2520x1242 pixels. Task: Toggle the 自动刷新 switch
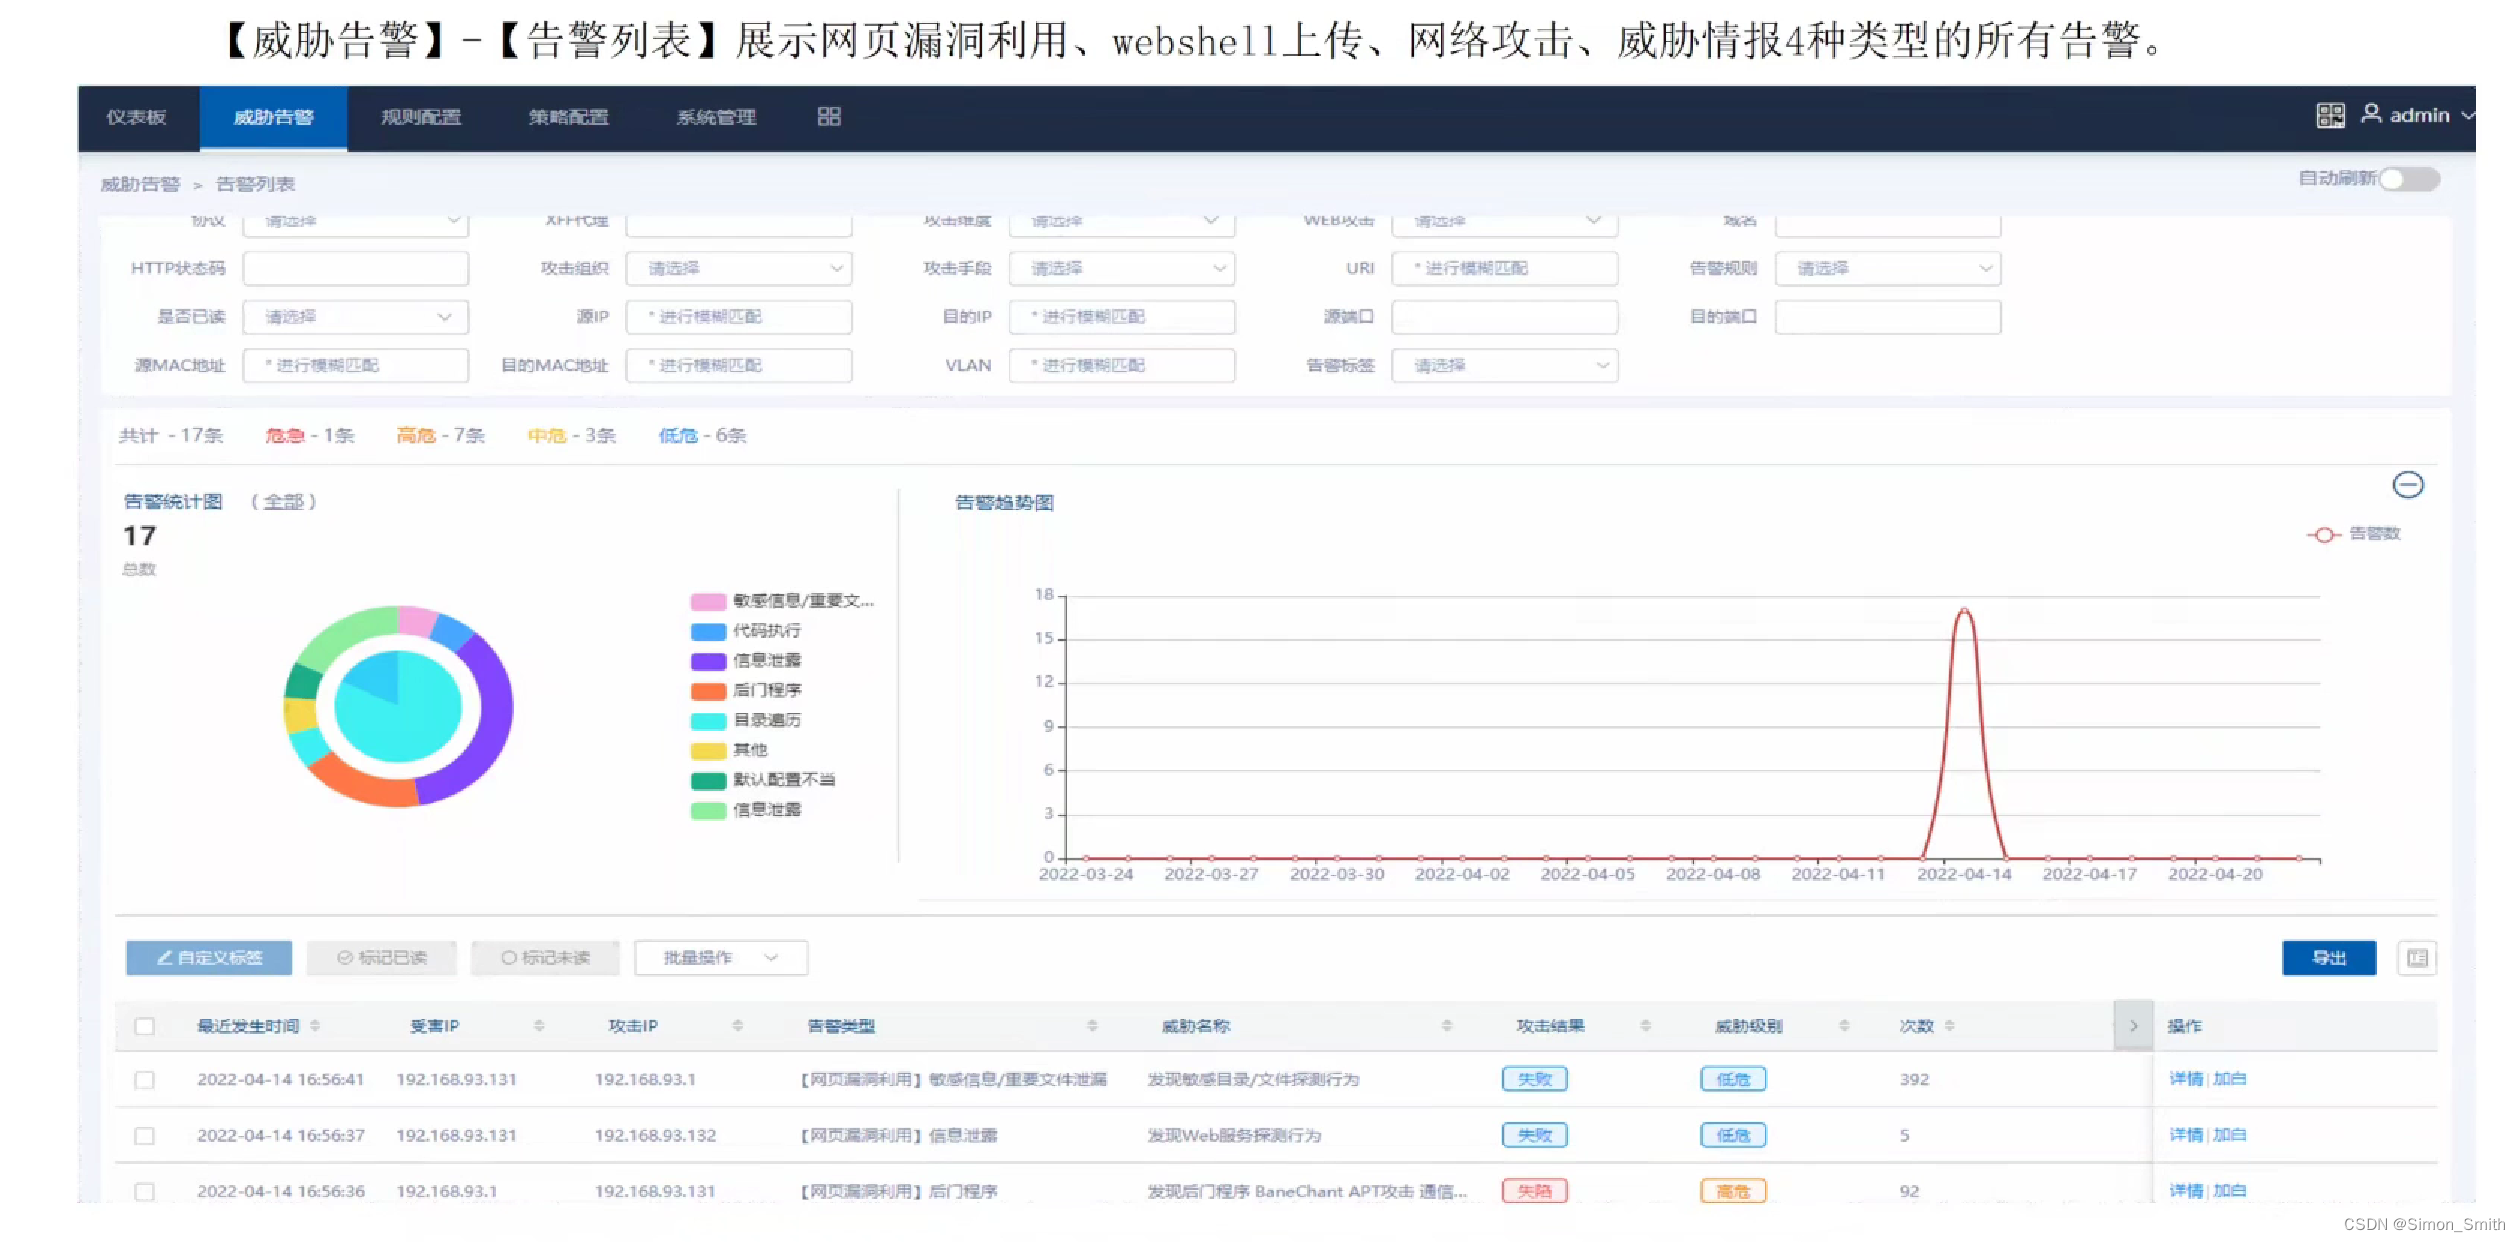click(x=2409, y=179)
